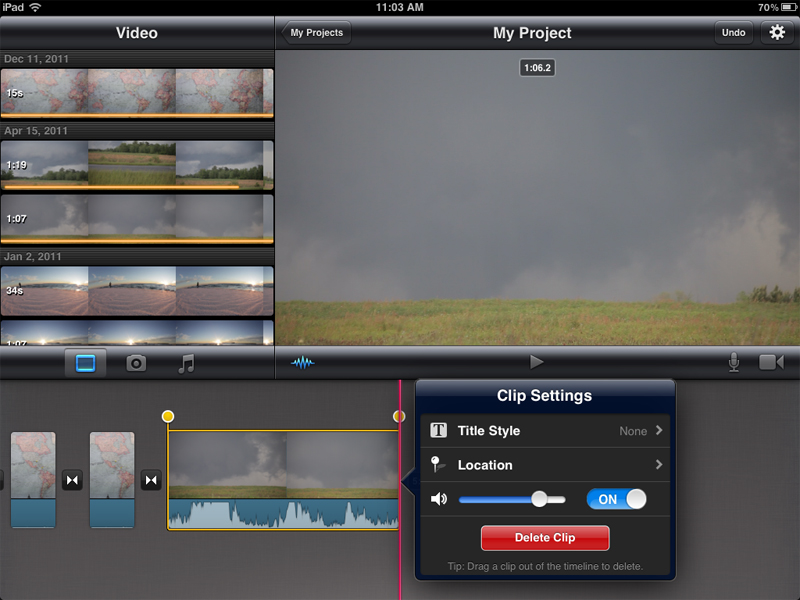
Task: Record a voiceover with the microphone
Action: pyautogui.click(x=734, y=362)
